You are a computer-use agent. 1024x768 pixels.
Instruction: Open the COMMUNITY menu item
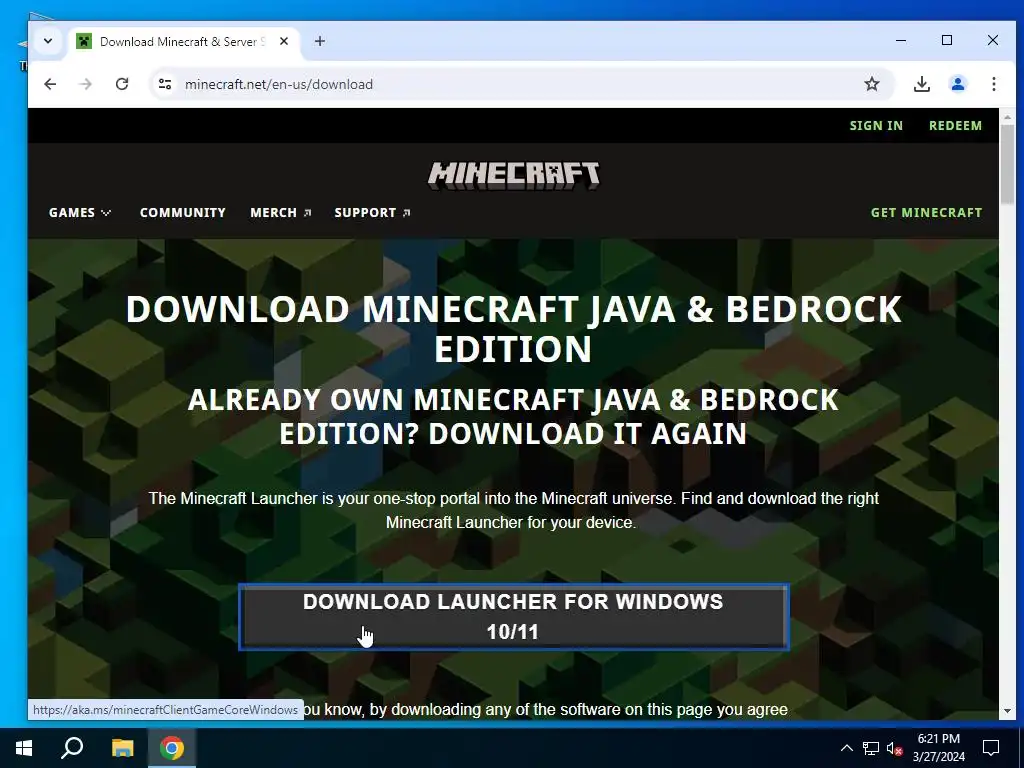point(183,213)
